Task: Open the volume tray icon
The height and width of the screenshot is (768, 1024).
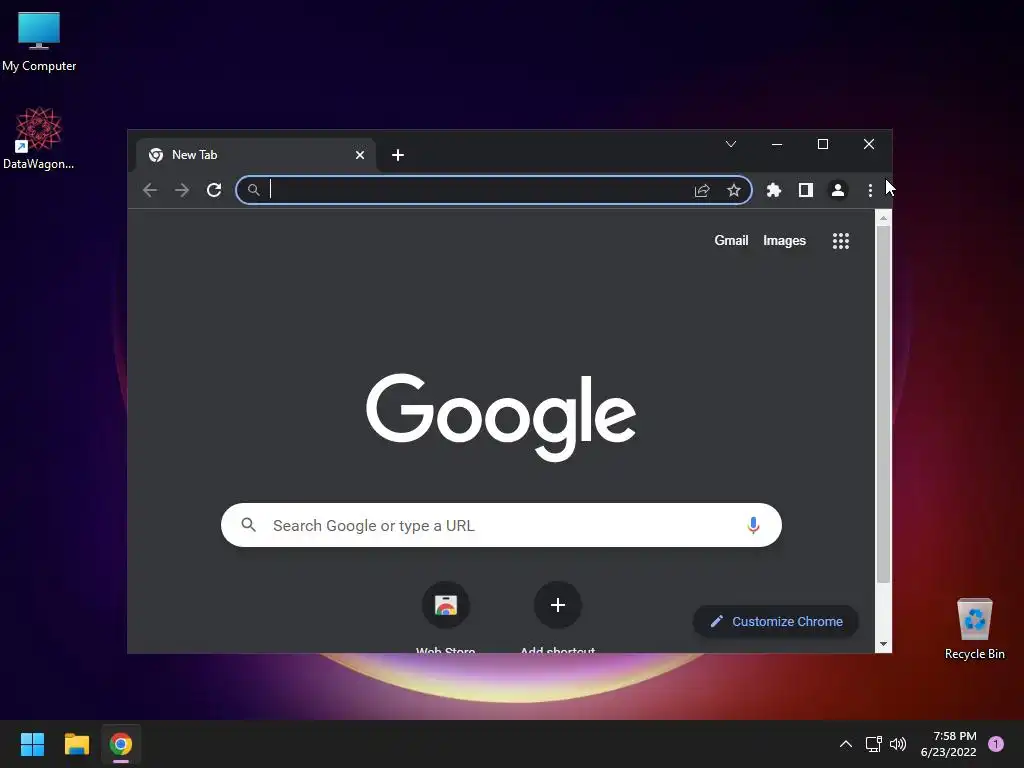Action: click(899, 744)
